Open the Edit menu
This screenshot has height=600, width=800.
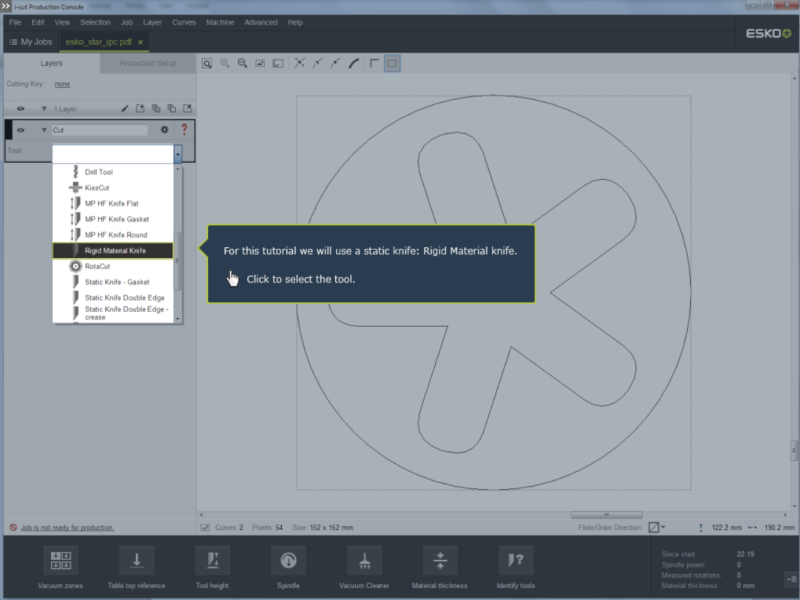coord(38,22)
